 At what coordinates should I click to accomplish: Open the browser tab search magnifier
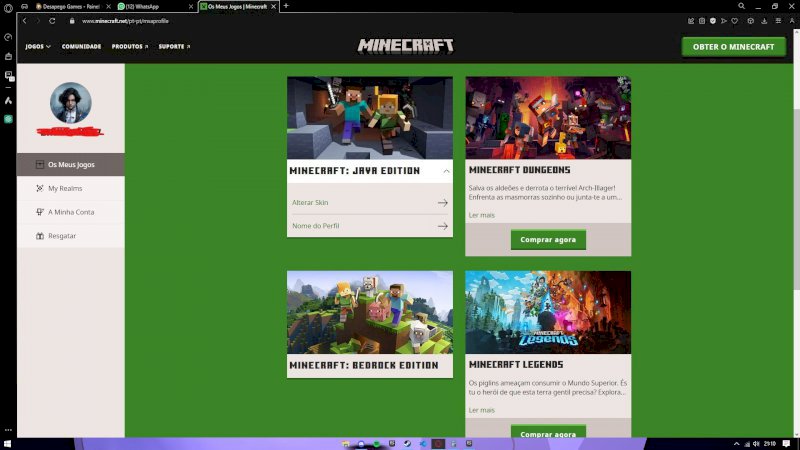tap(741, 6)
